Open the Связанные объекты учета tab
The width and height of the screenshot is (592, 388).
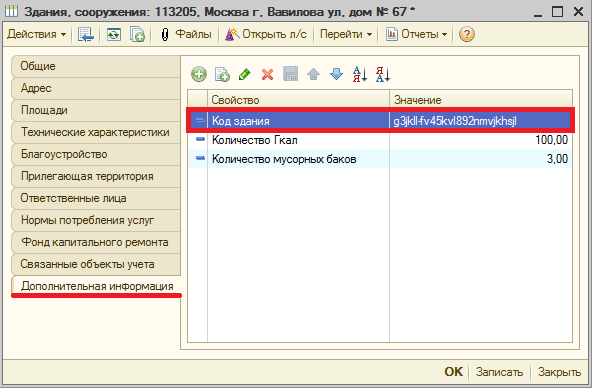[96, 264]
